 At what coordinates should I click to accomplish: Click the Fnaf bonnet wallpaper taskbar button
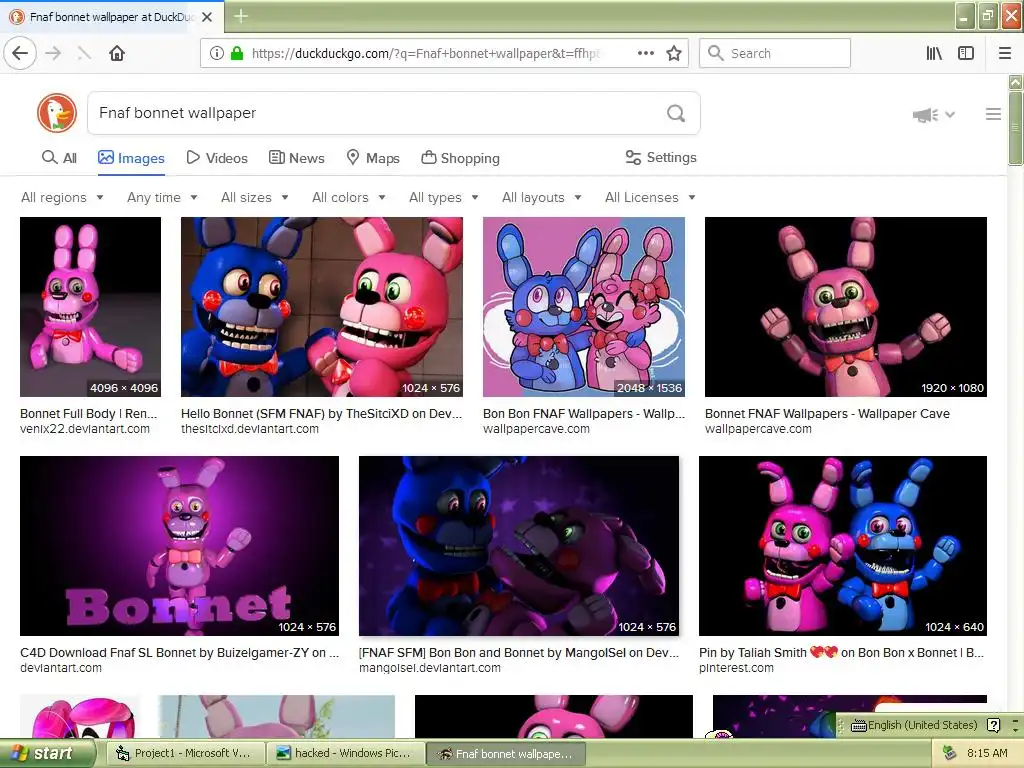[x=506, y=754]
